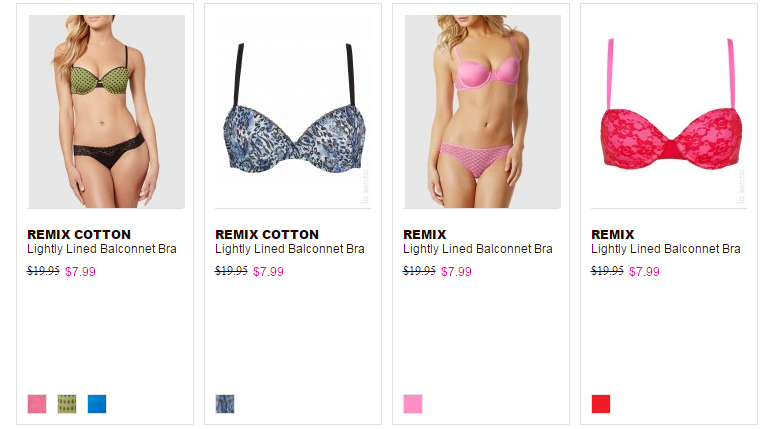Pick the solid blue color swatch
The height and width of the screenshot is (429, 762).
[x=97, y=404]
